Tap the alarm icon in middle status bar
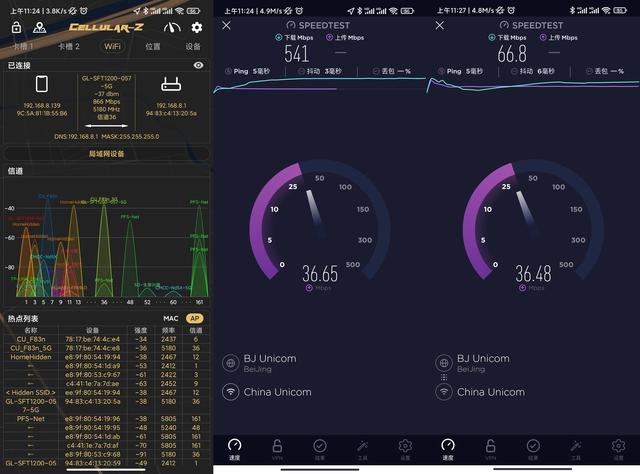The image size is (640, 474). coord(299,11)
